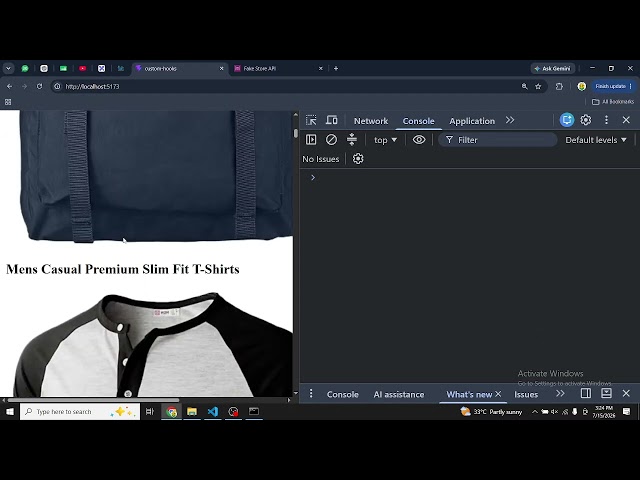Image resolution: width=640 pixels, height=480 pixels.
Task: Toggle the device toolbar icon
Action: [x=331, y=120]
